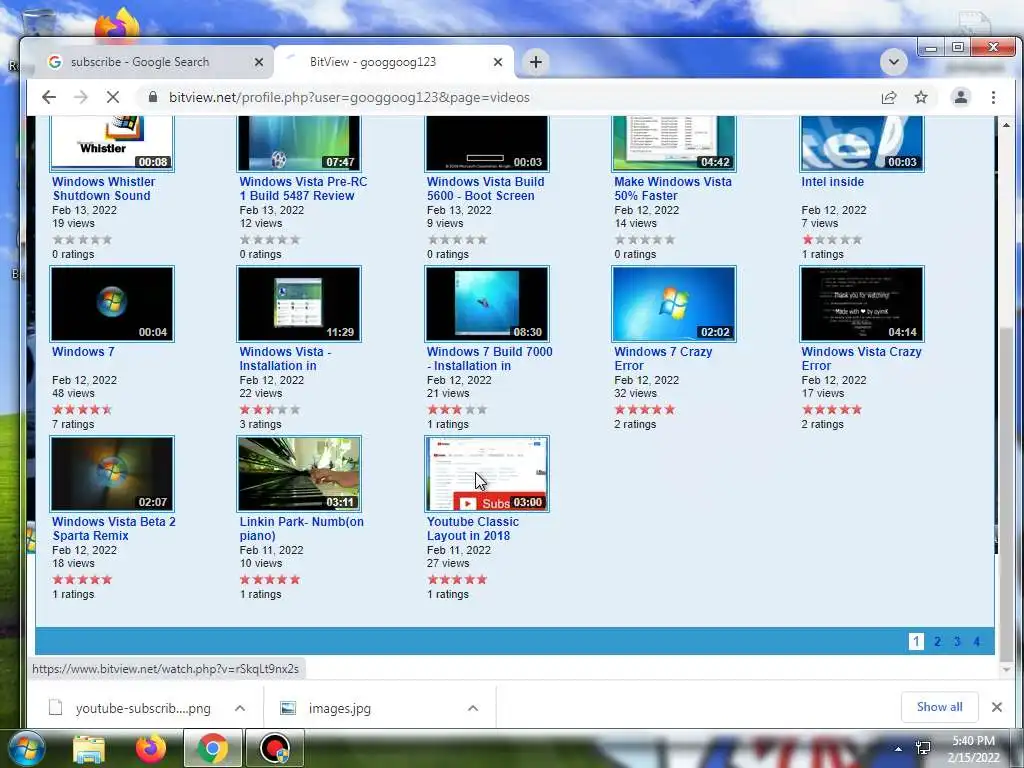The width and height of the screenshot is (1024, 768).
Task: Click the Linkin Park piano video thumbnail
Action: [299, 473]
